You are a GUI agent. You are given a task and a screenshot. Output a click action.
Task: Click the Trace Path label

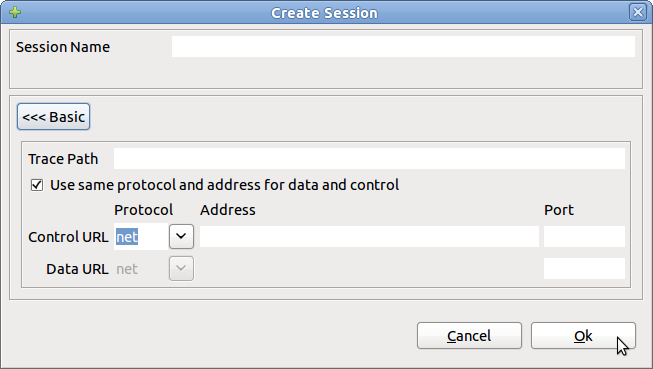coord(63,159)
